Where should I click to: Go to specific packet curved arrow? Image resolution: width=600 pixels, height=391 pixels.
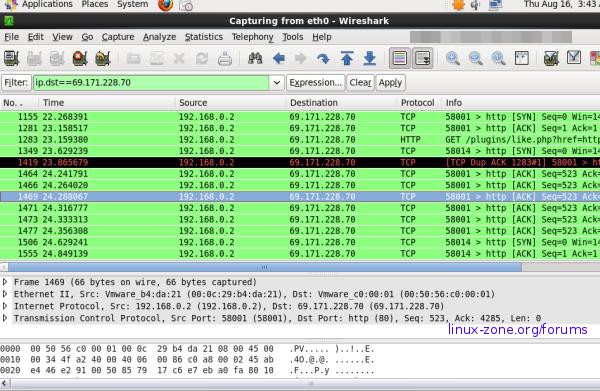pyautogui.click(x=323, y=59)
